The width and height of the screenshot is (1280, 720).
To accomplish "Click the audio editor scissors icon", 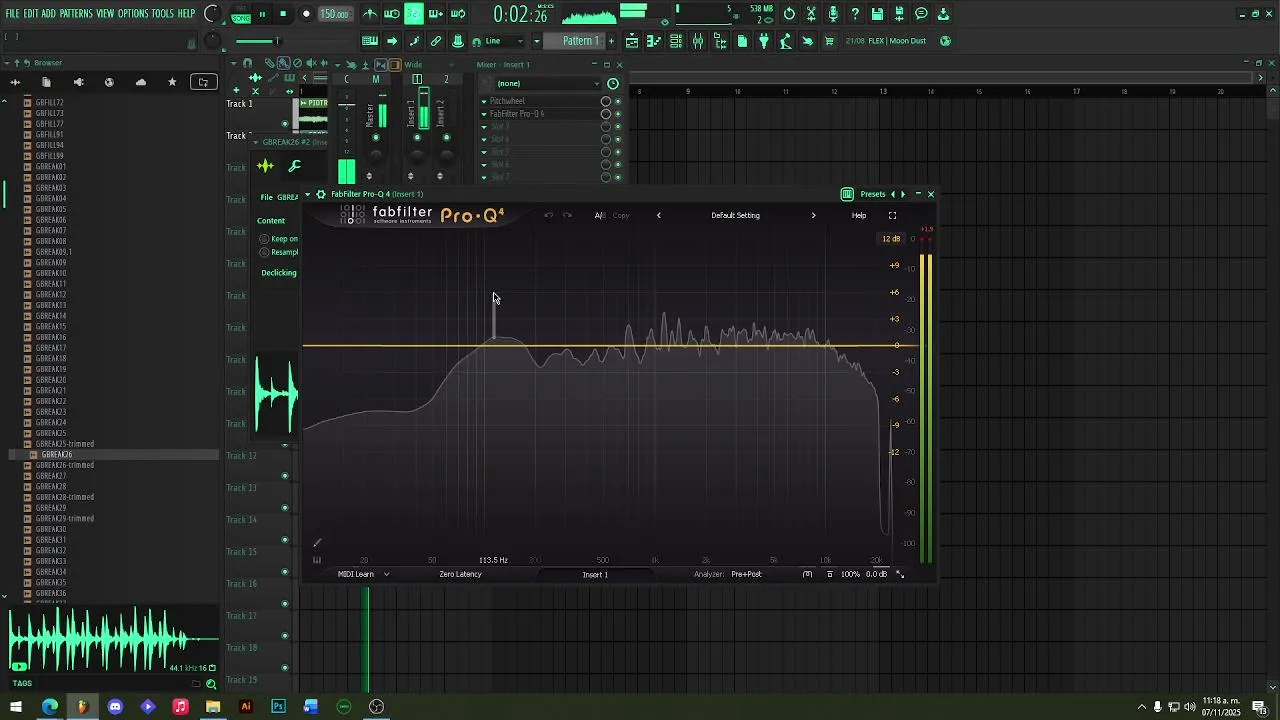I will point(811,14).
